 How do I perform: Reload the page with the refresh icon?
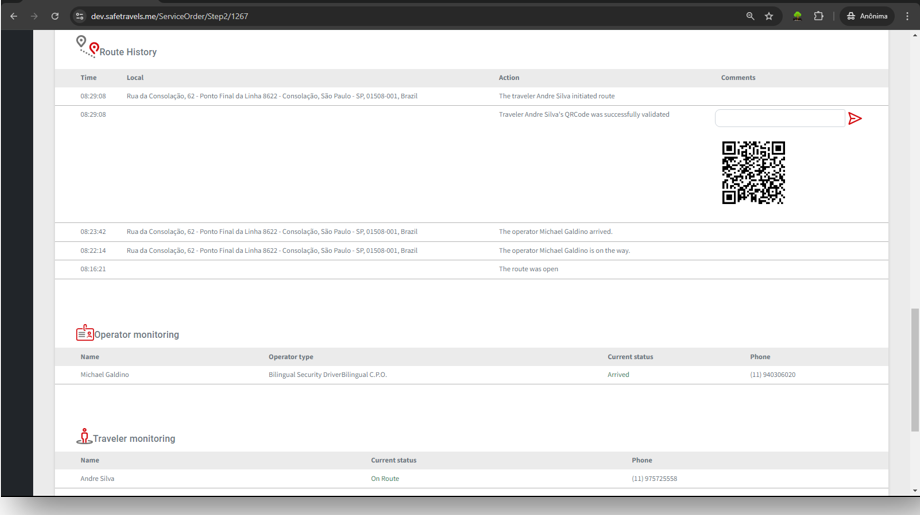click(x=55, y=16)
